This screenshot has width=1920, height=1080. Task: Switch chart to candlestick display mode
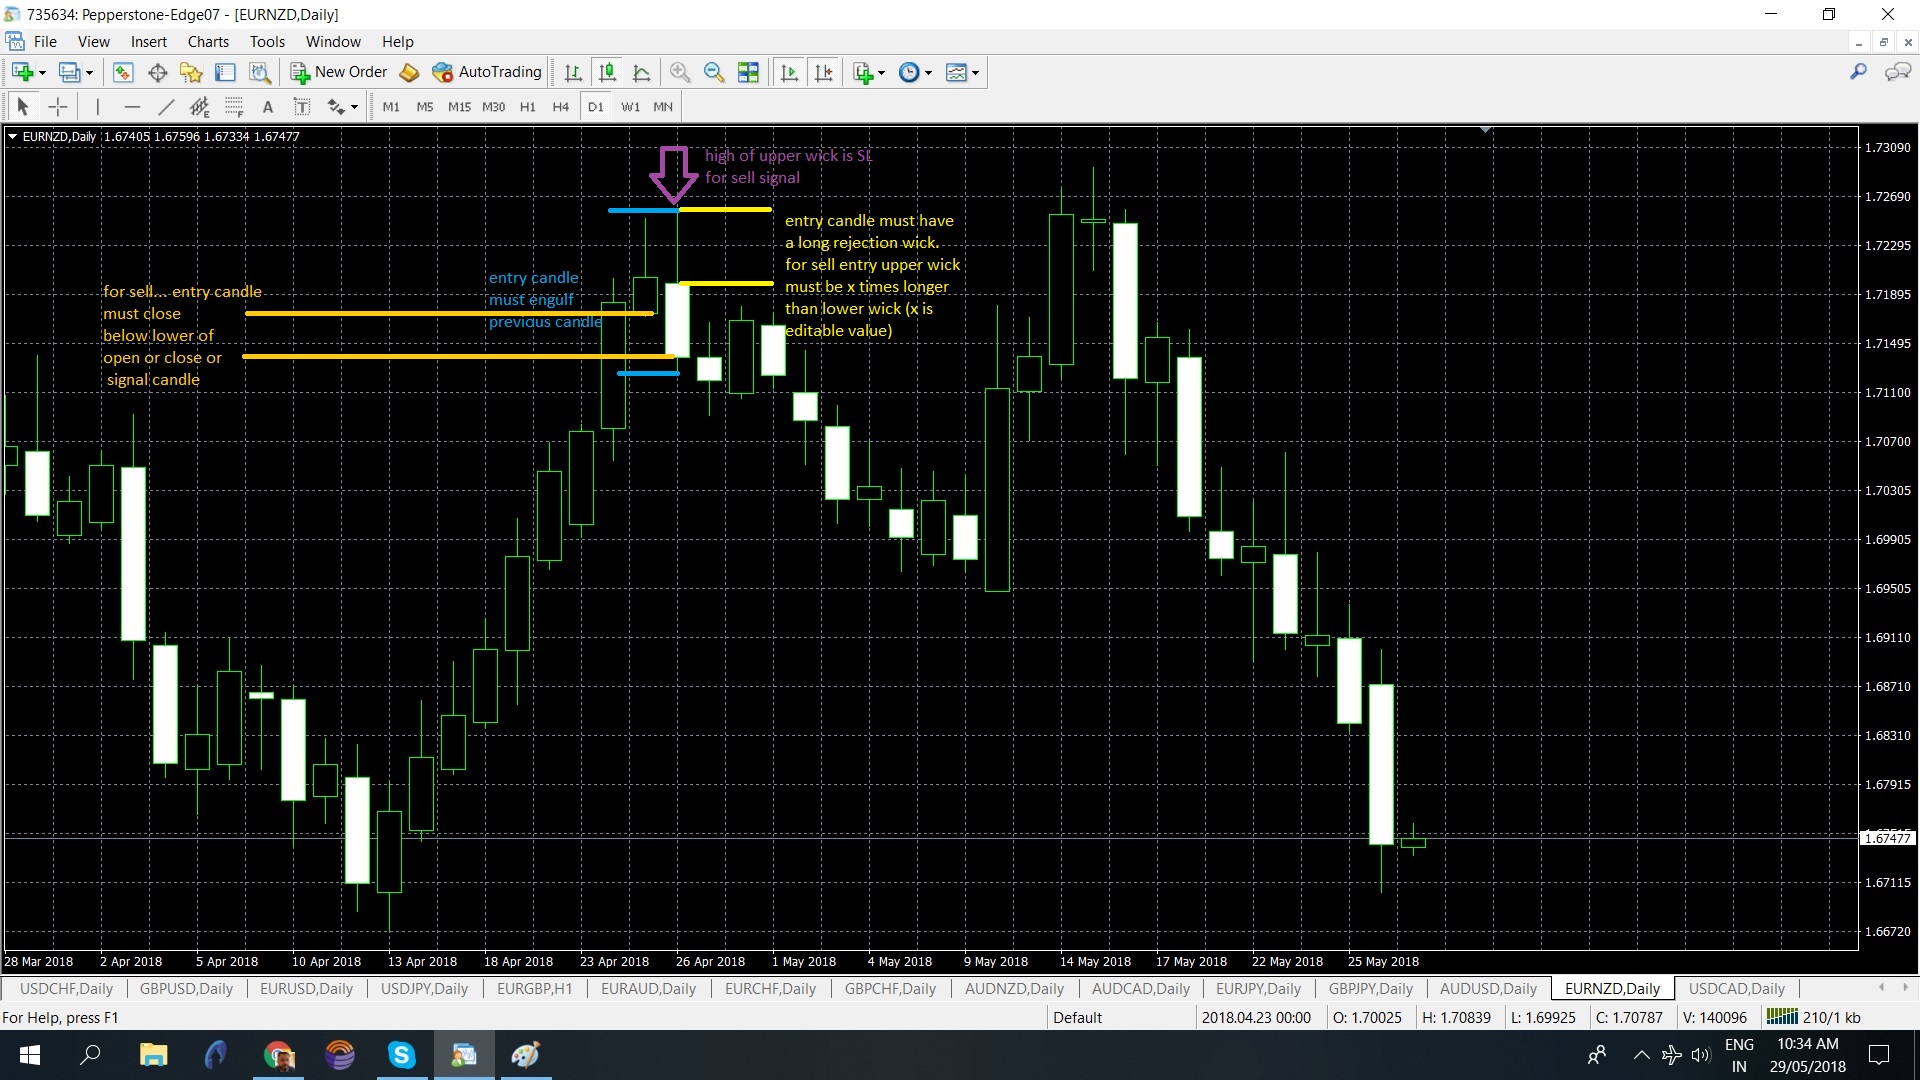click(606, 72)
